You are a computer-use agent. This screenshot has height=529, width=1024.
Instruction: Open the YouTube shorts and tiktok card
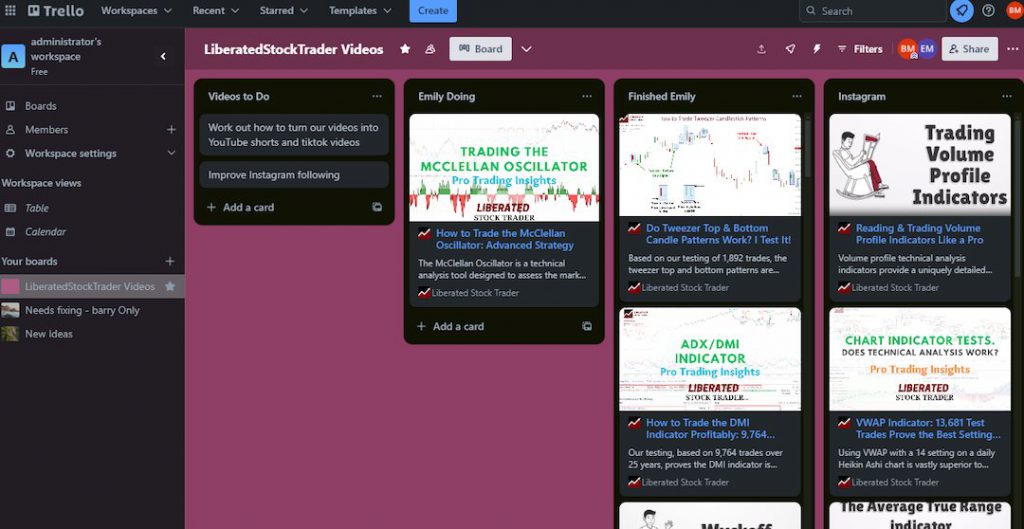294,135
